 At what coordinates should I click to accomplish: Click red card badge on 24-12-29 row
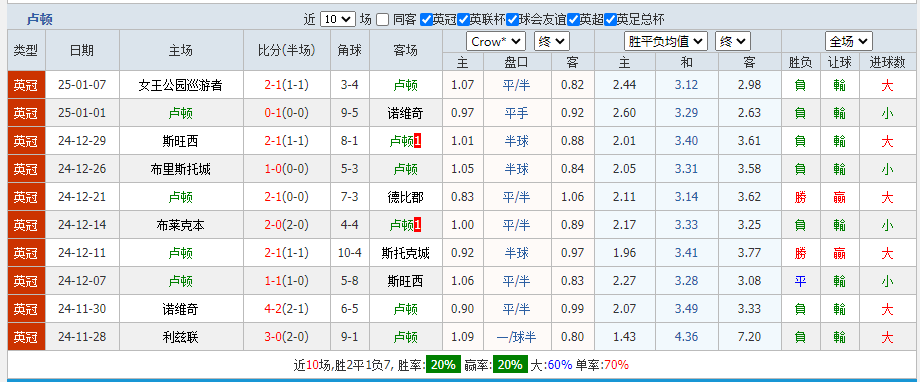[417, 141]
